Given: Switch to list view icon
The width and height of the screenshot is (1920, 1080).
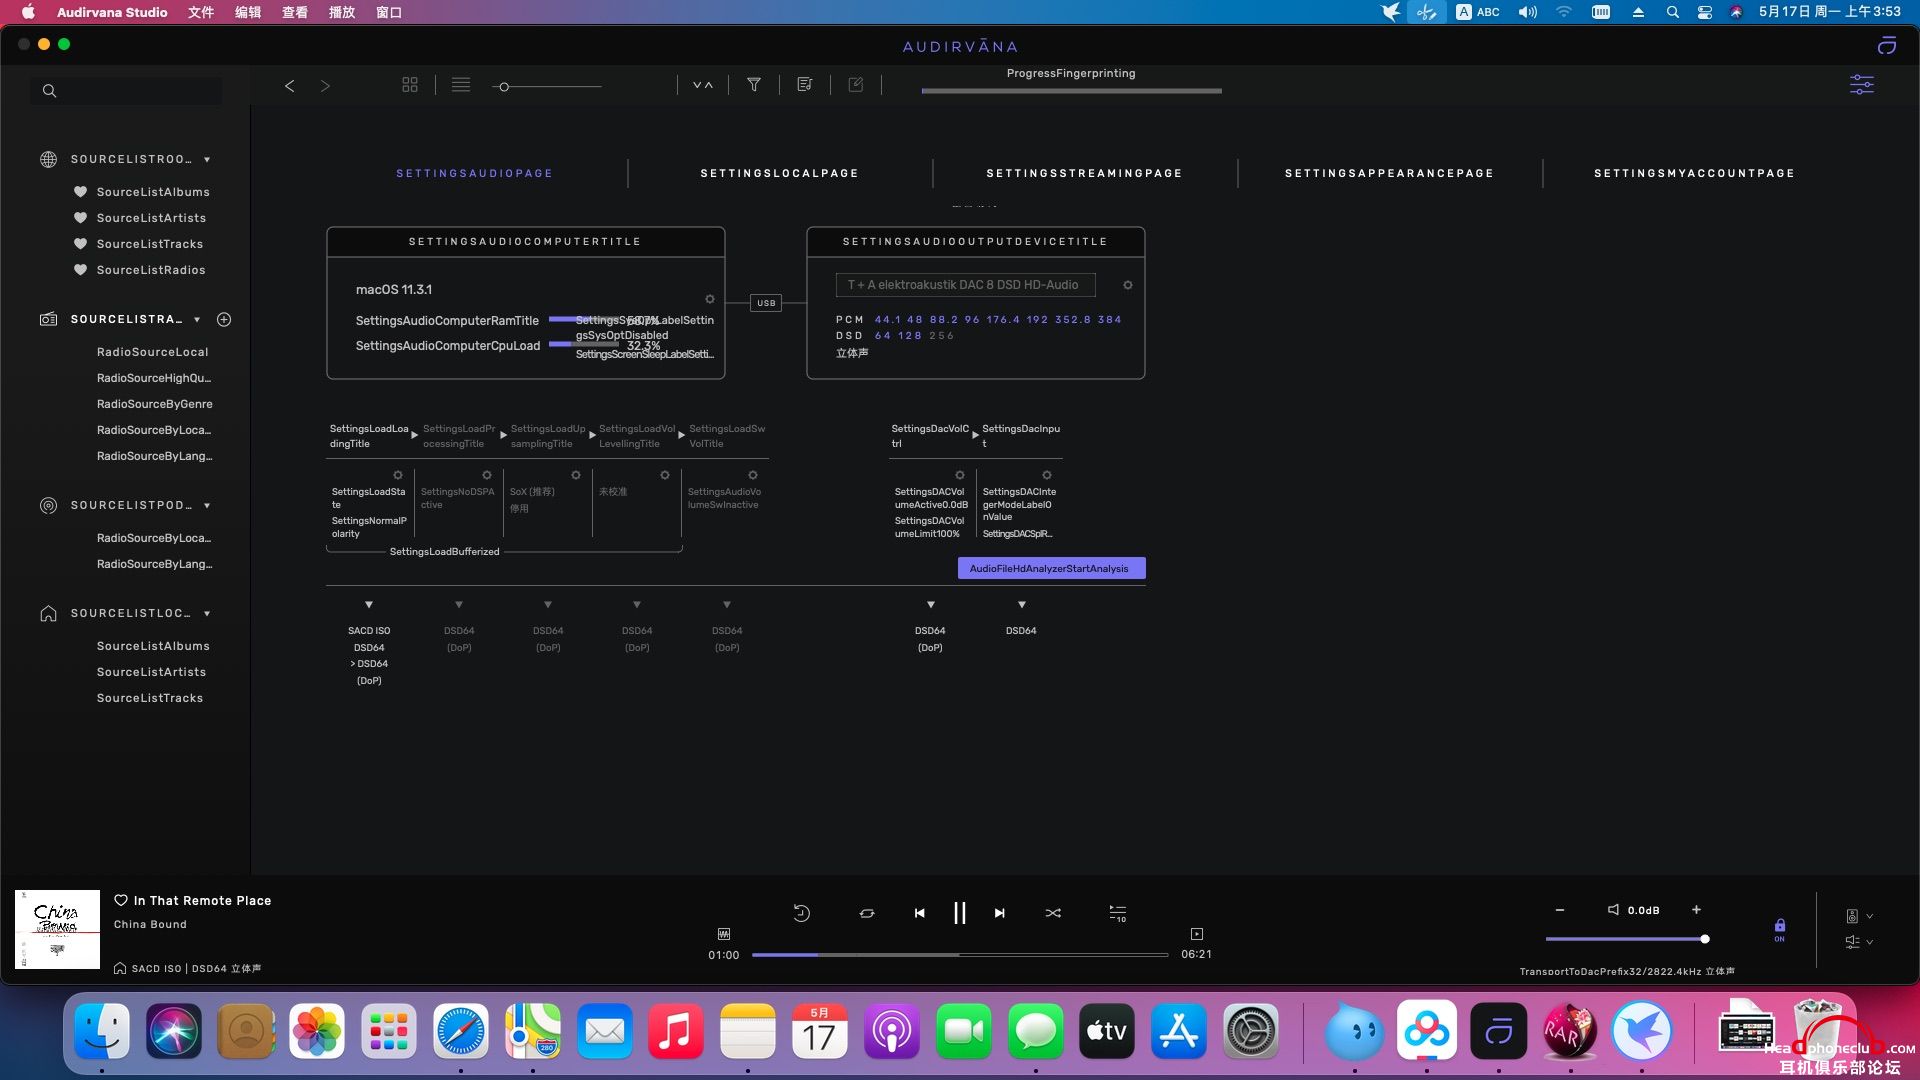Looking at the screenshot, I should click(461, 85).
